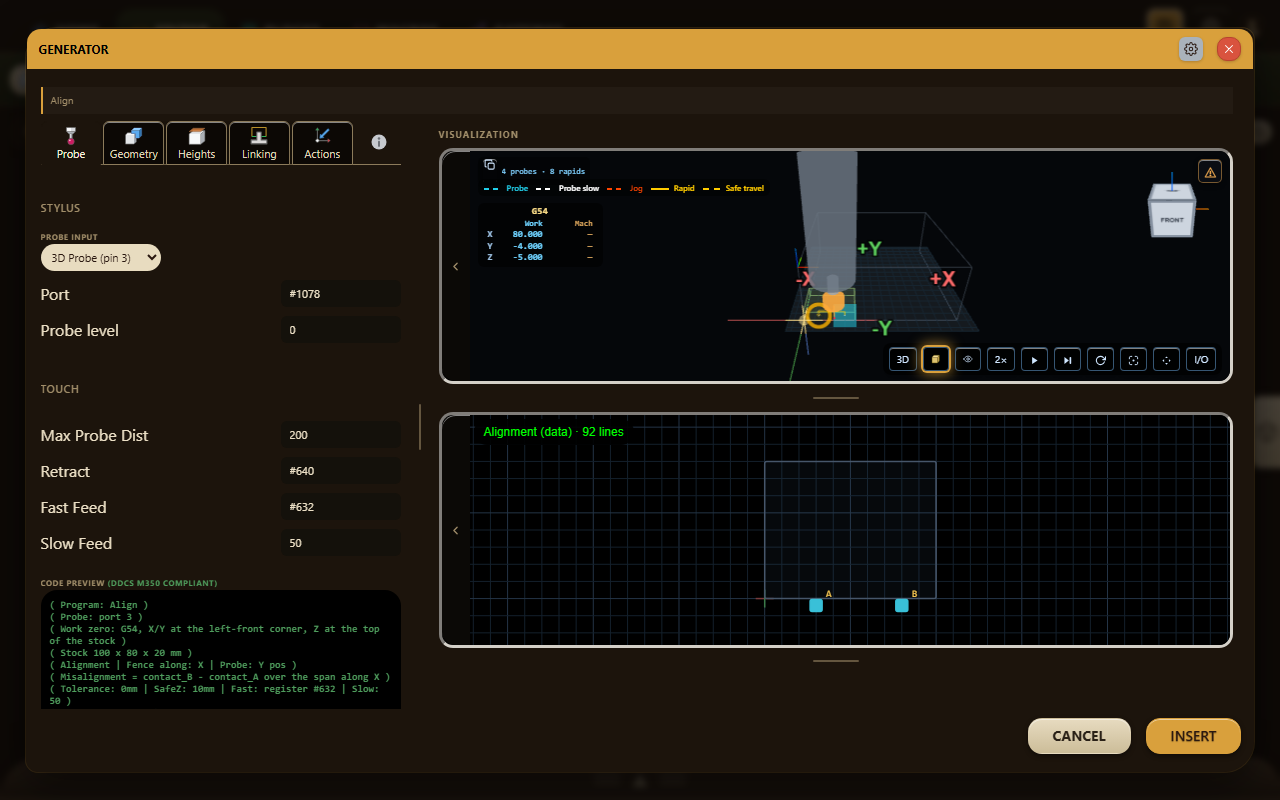The width and height of the screenshot is (1280, 800).
Task: Edit the Retract field
Action: [341, 471]
